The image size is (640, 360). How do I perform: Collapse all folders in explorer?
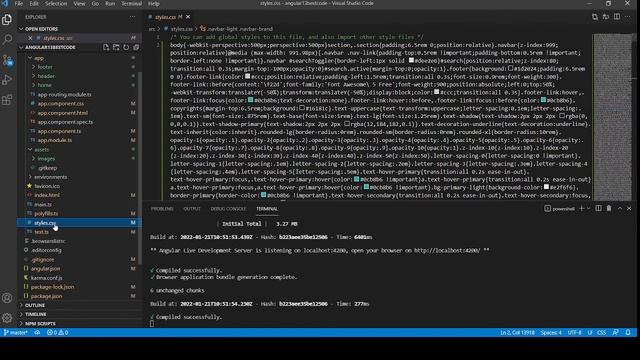(136, 47)
